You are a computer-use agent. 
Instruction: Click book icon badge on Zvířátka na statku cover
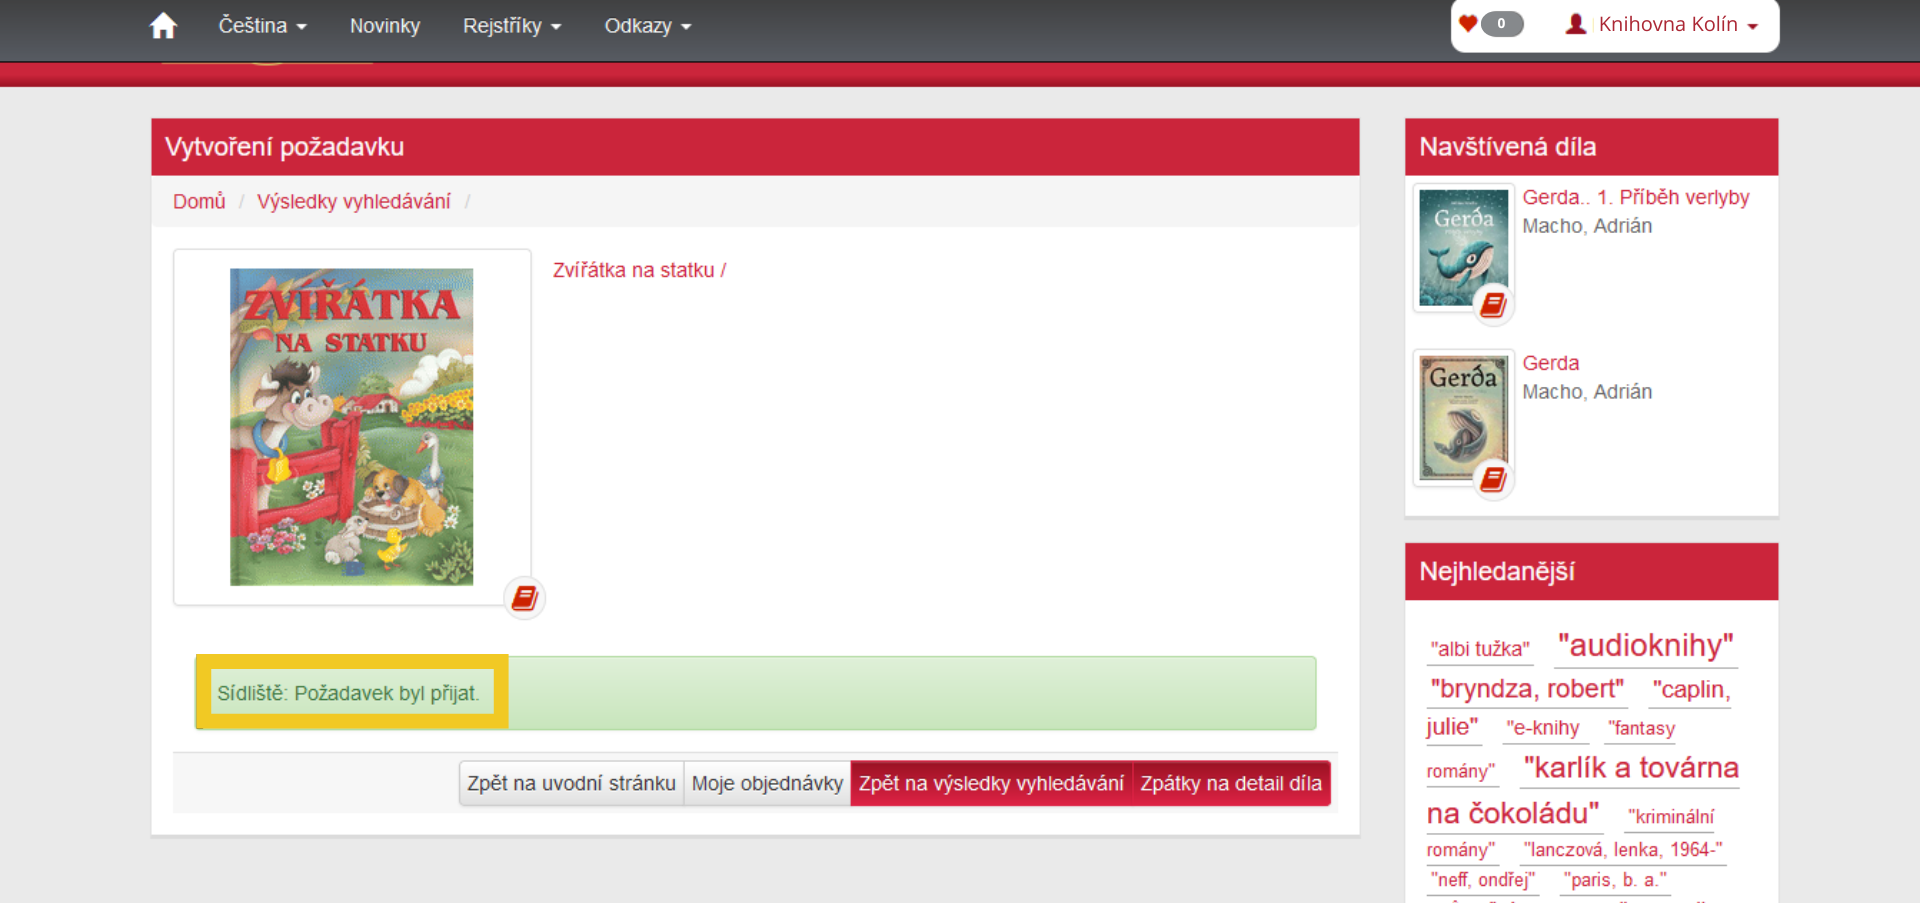(524, 598)
